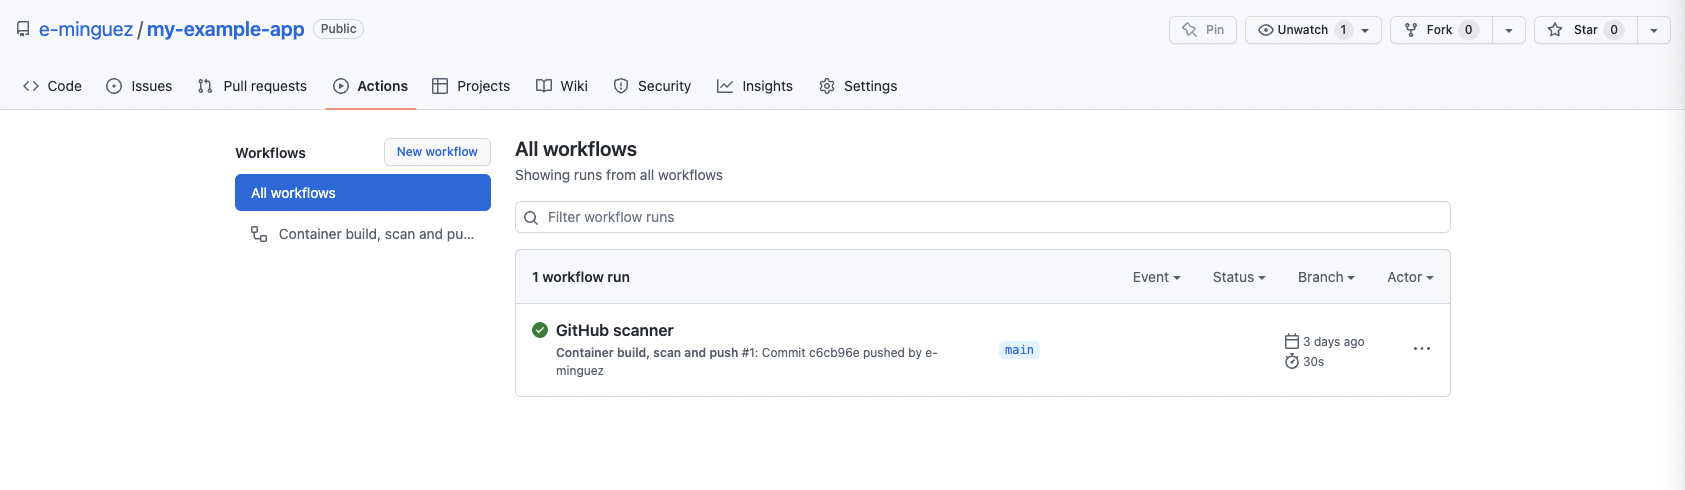Viewport: 1685px width, 490px height.
Task: Open the Actor filter dropdown
Action: coord(1410,277)
